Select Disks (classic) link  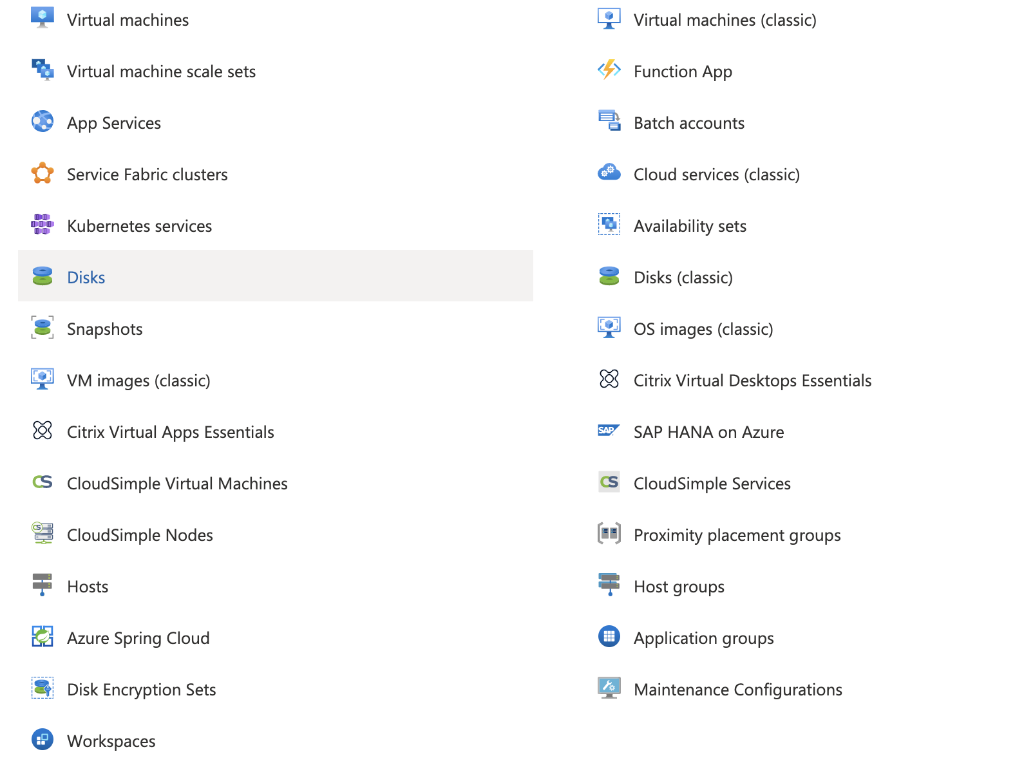(684, 278)
